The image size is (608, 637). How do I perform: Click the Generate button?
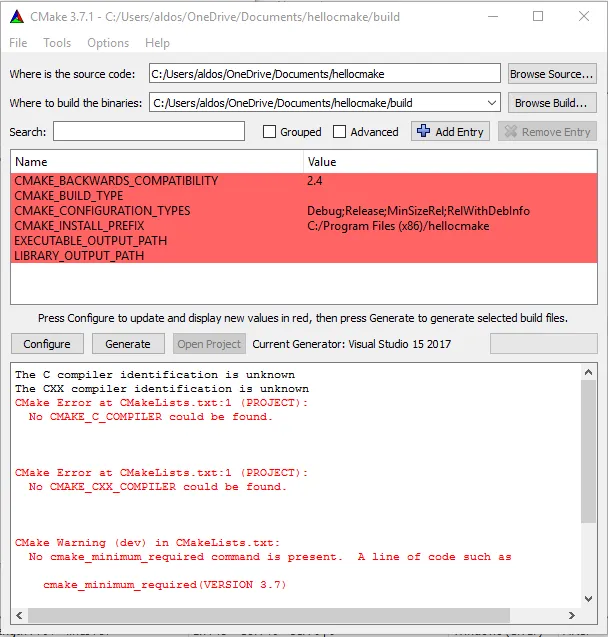[x=128, y=344]
